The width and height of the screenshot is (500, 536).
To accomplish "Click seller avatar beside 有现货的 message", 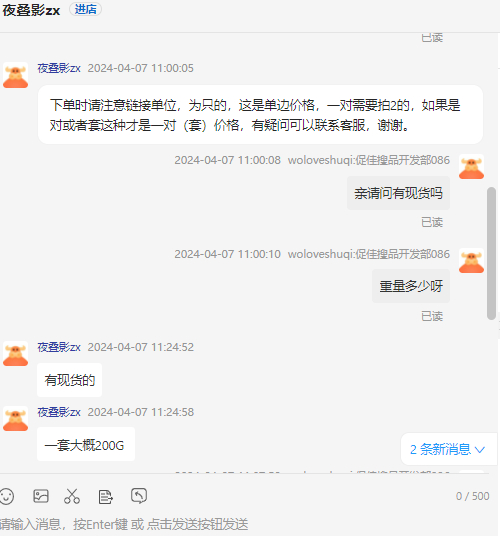I will coord(15,354).
